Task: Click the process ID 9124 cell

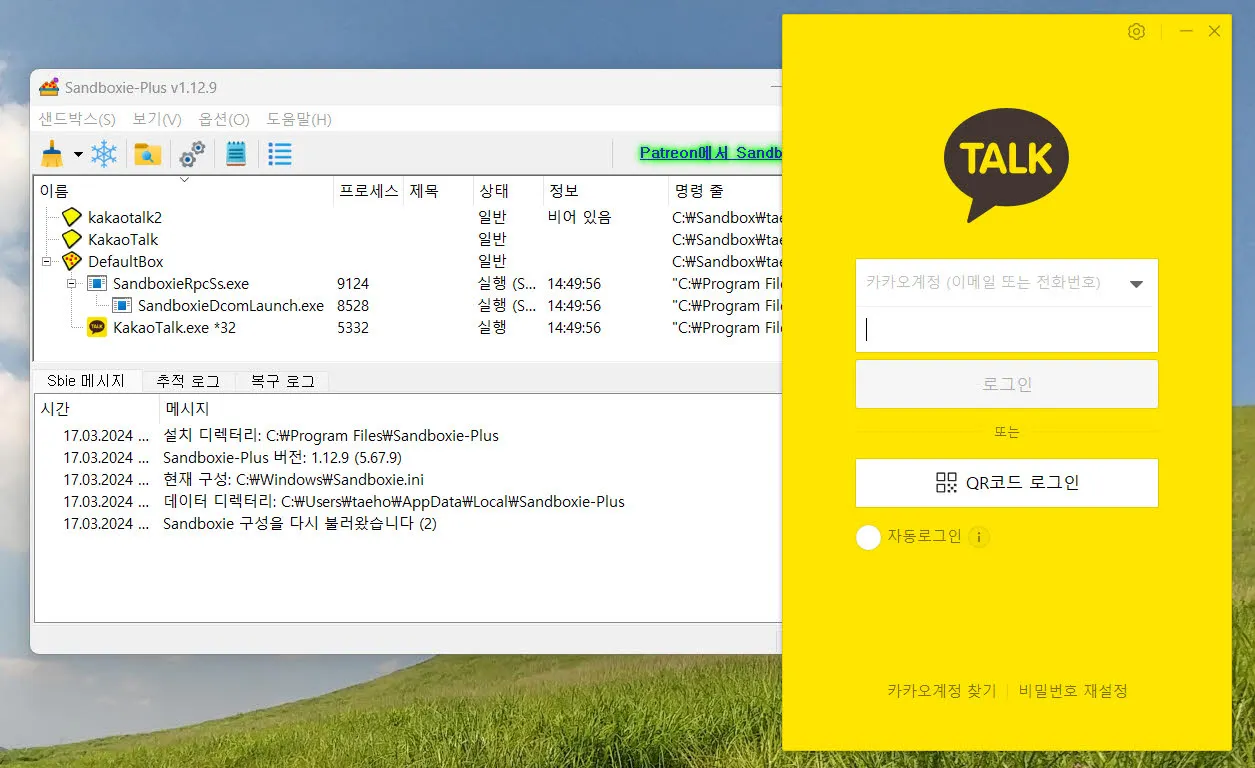Action: click(353, 284)
